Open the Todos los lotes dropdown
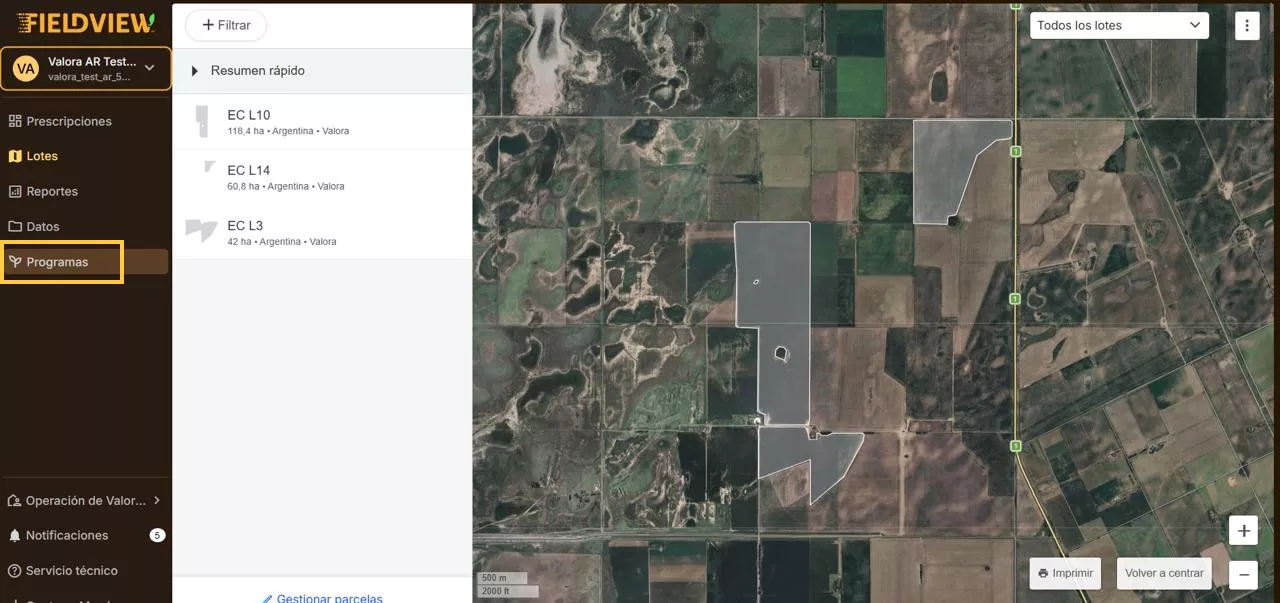 click(x=1118, y=26)
